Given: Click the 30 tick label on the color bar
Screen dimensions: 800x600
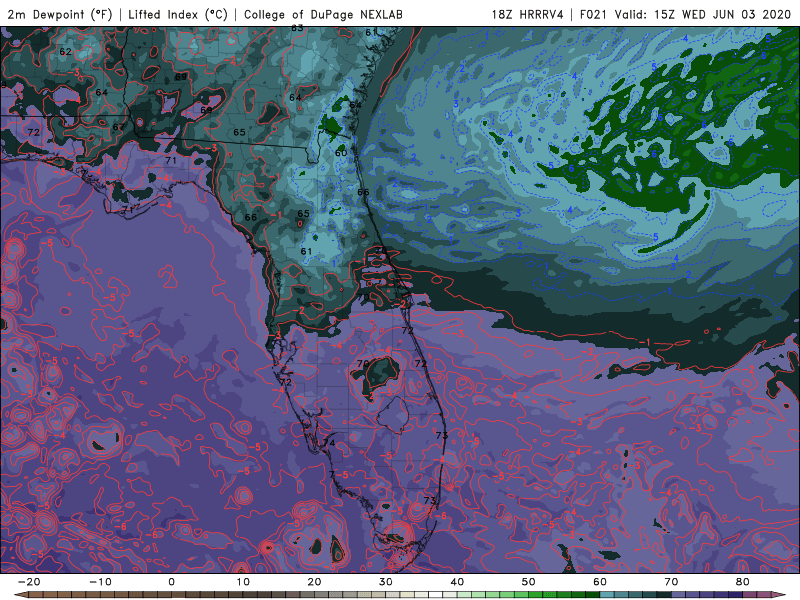Looking at the screenshot, I should [x=386, y=582].
